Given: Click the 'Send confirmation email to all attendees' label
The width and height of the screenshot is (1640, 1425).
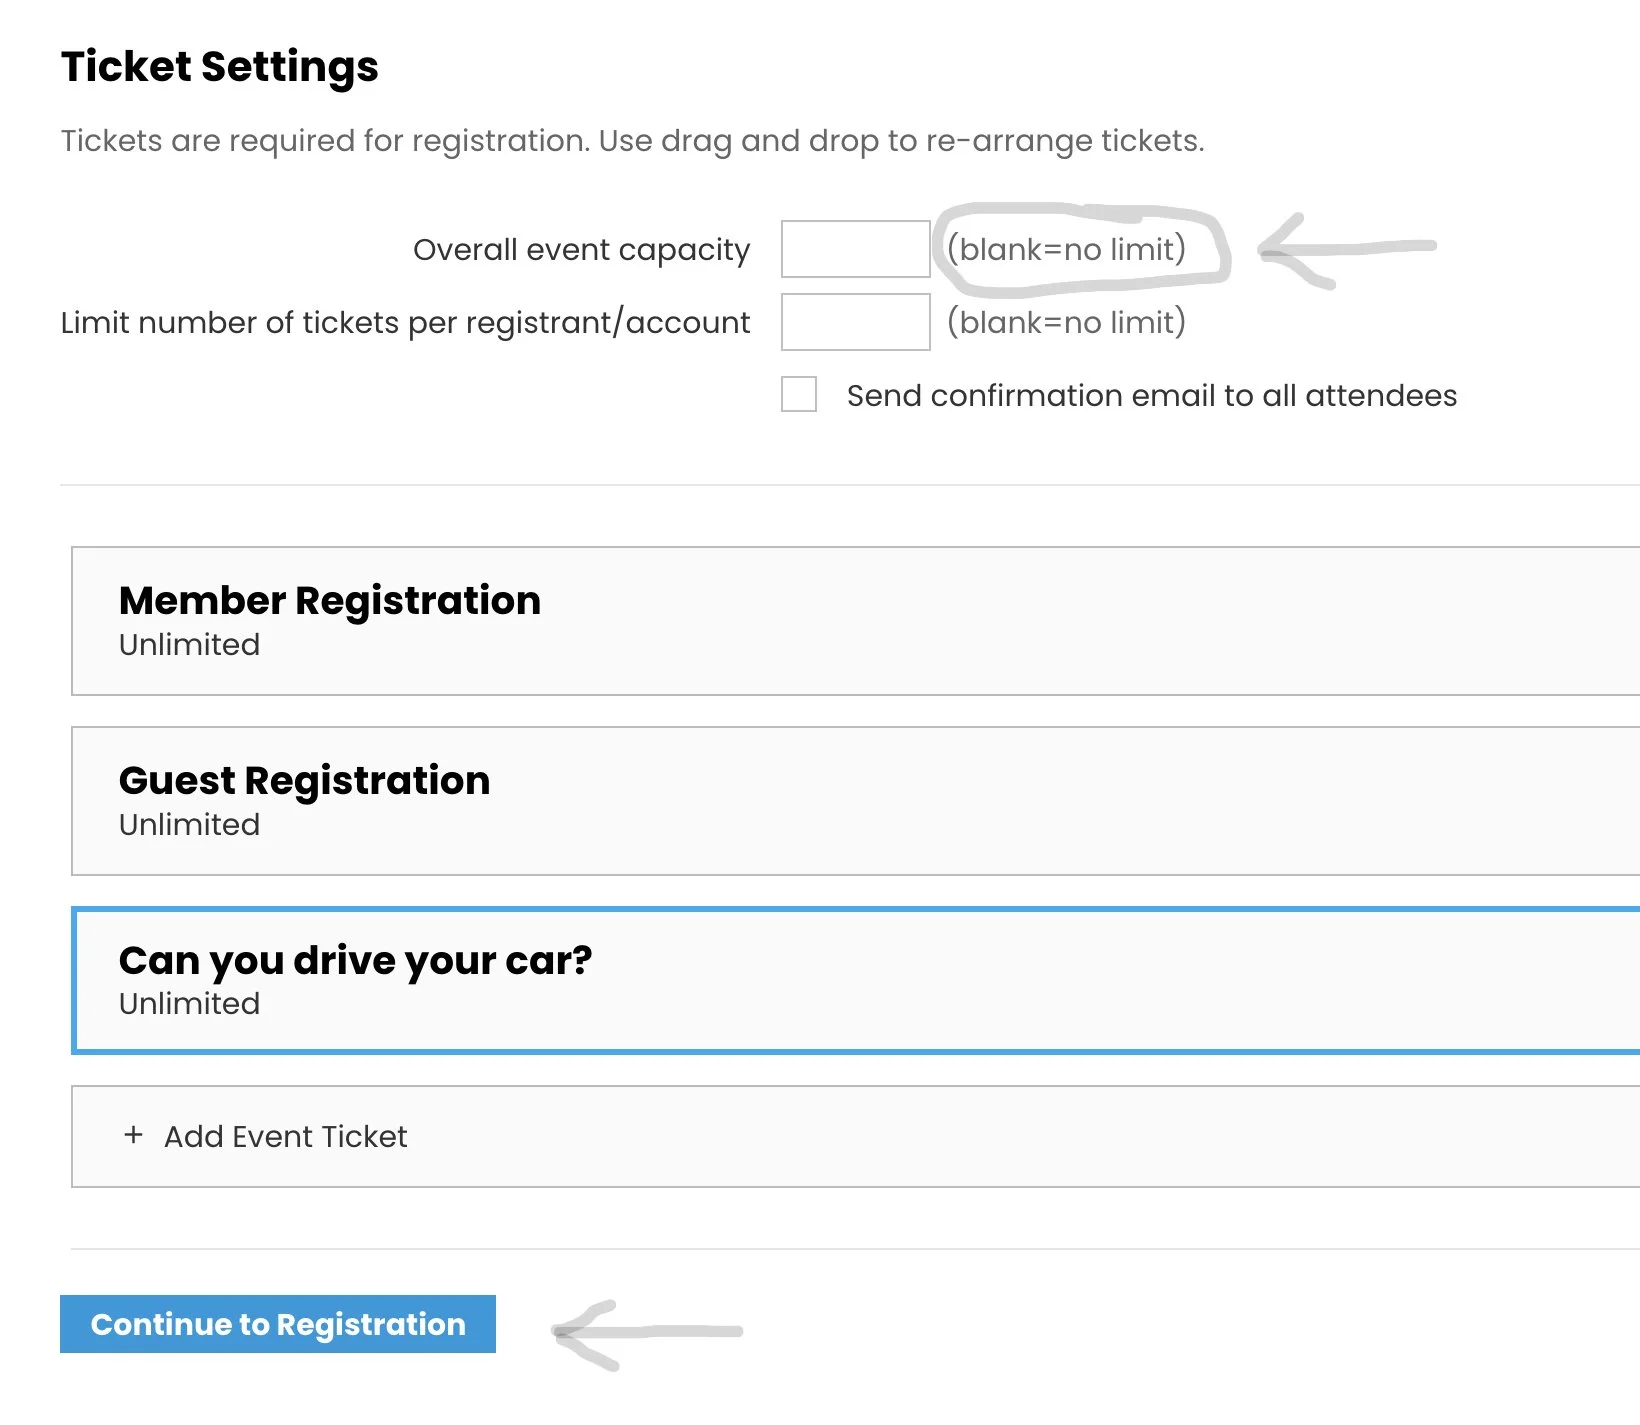Looking at the screenshot, I should 1151,396.
